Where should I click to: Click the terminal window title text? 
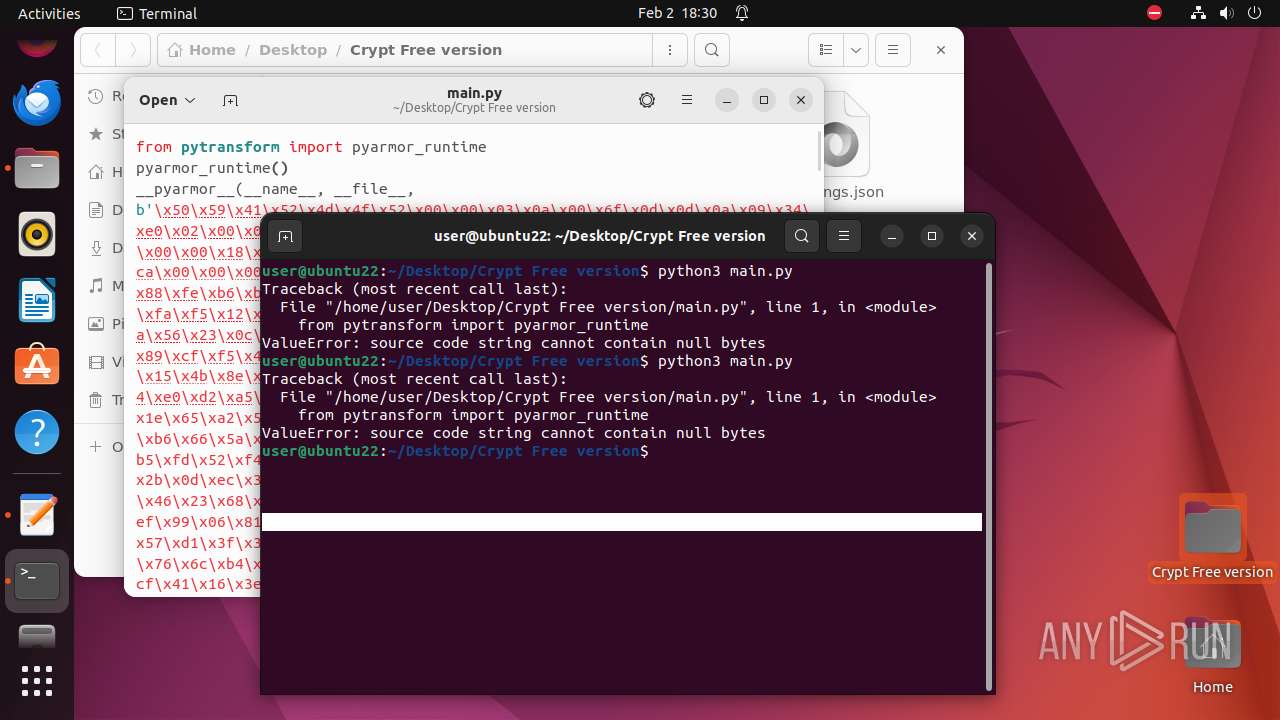click(x=600, y=236)
